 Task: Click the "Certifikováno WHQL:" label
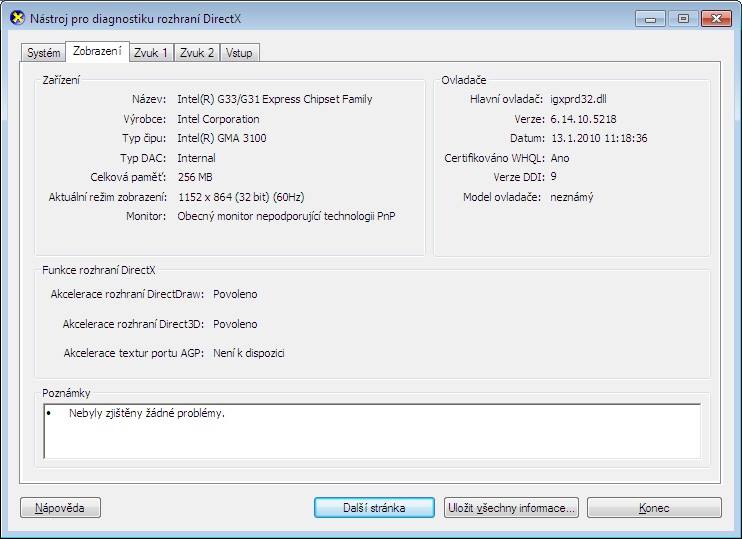[x=494, y=158]
